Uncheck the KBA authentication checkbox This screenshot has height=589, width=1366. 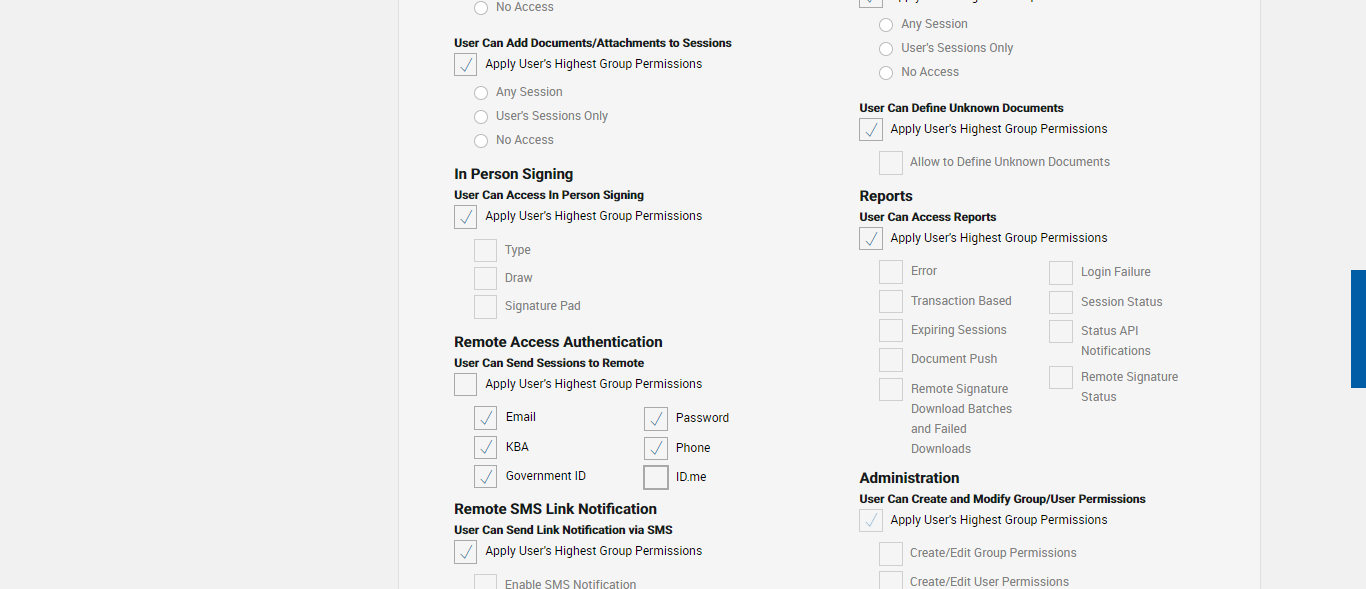tap(486, 447)
